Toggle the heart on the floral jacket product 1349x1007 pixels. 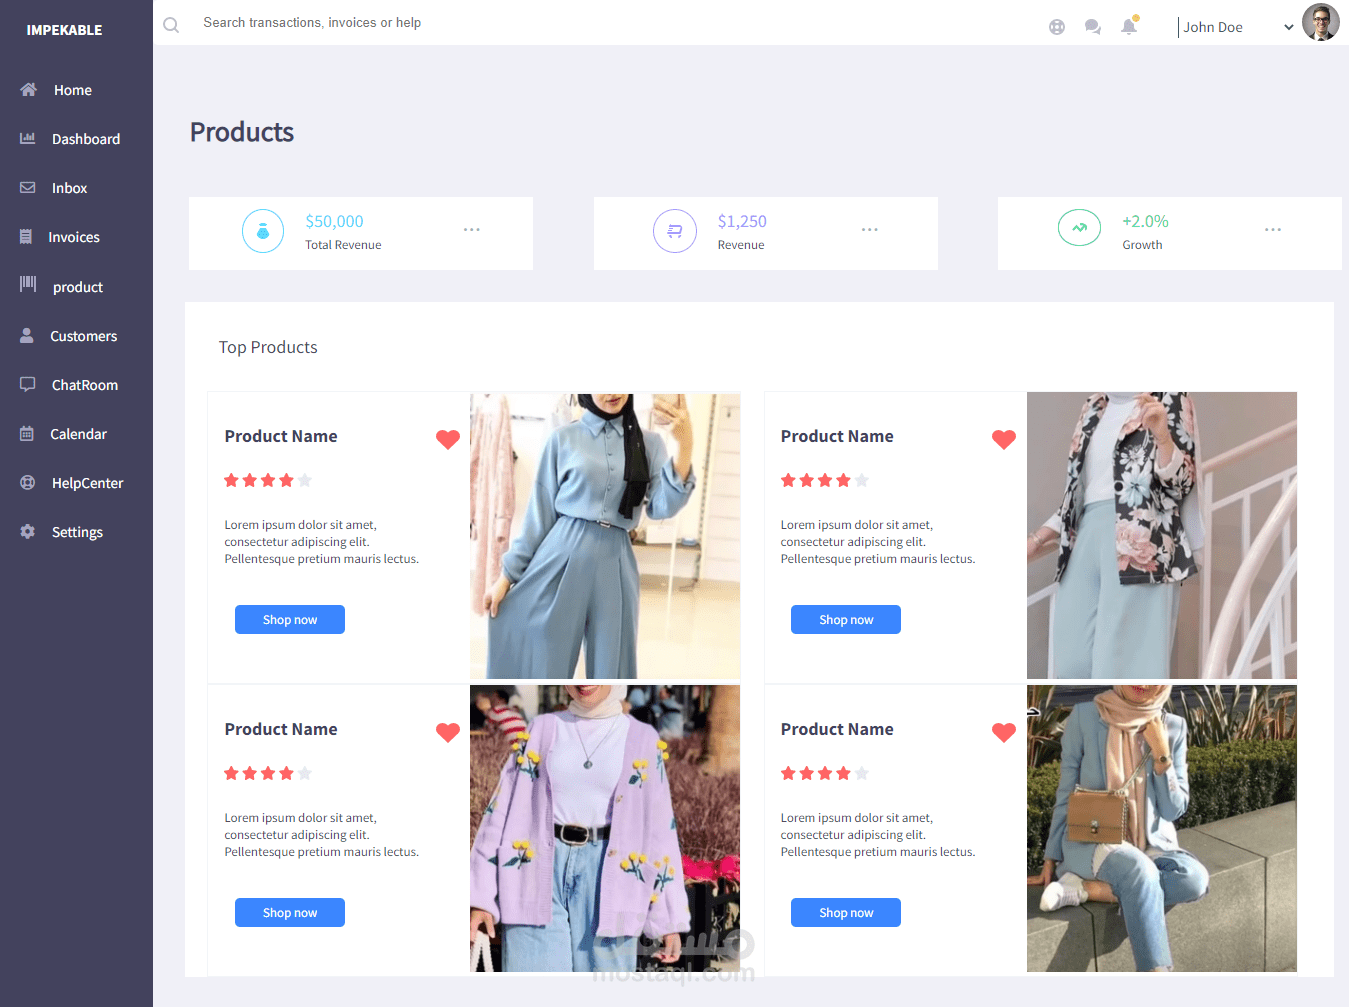[1004, 439]
